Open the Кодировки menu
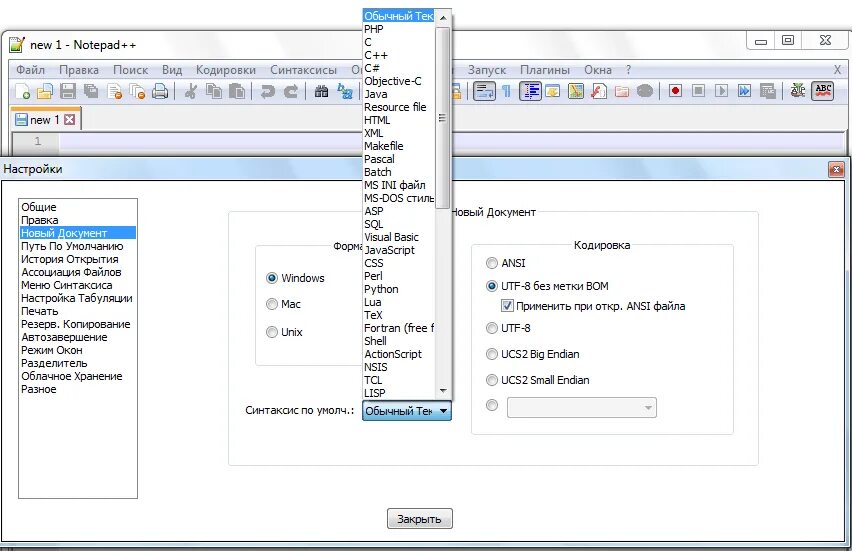The image size is (852, 551). tap(226, 70)
